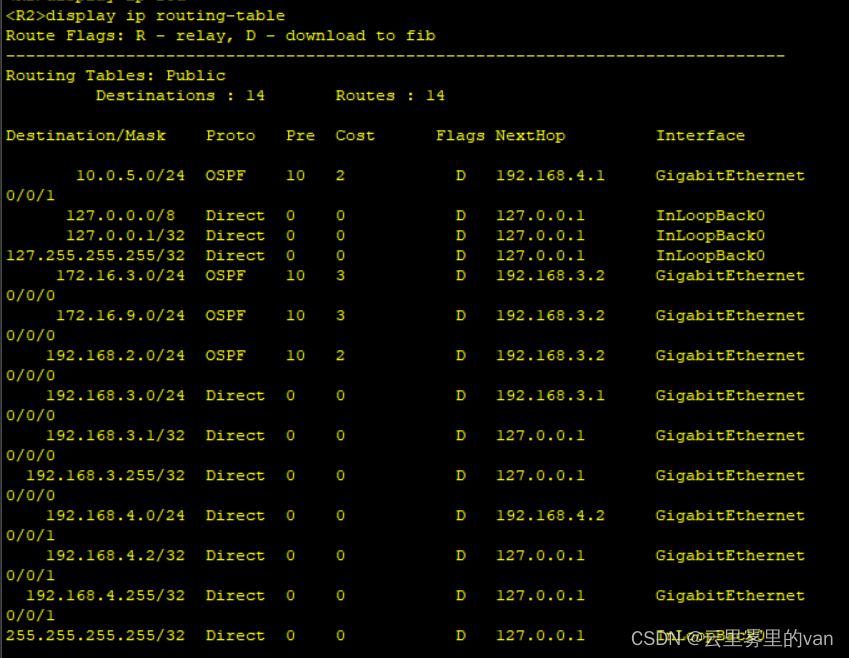Click the 'NextHop' column header

pyautogui.click(x=530, y=135)
